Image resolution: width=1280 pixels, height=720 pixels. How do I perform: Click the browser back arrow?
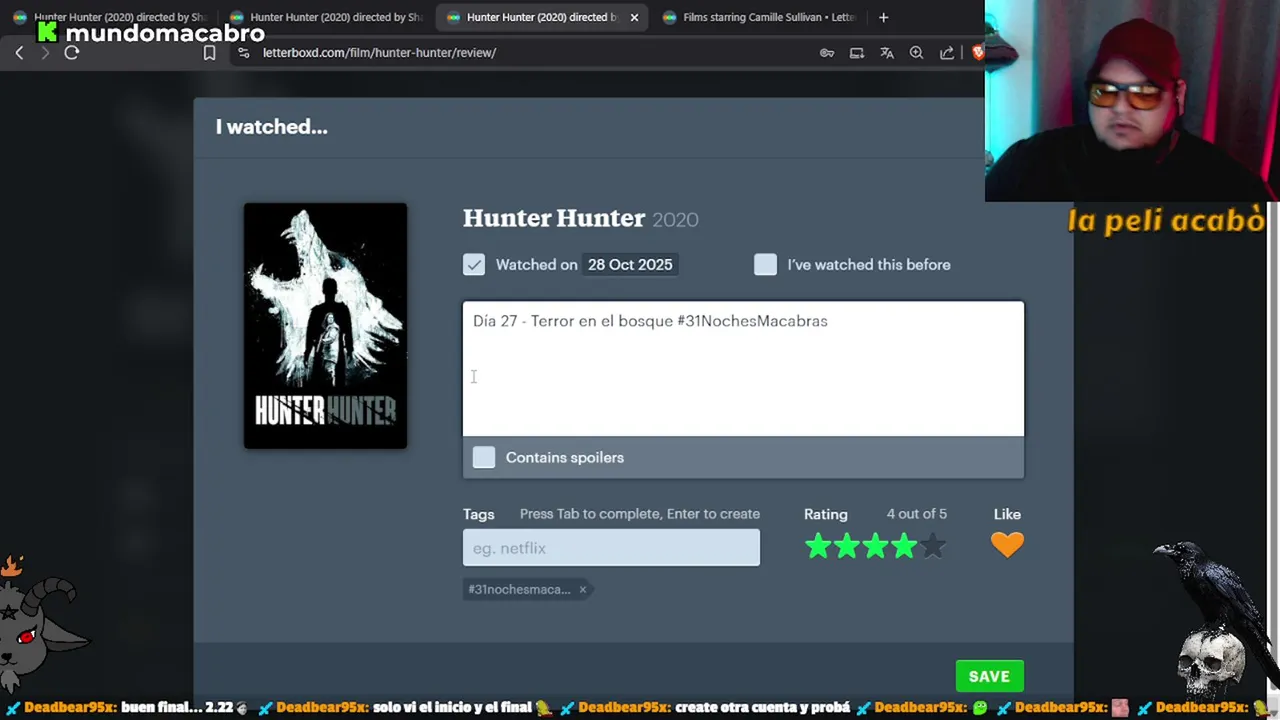(x=19, y=53)
